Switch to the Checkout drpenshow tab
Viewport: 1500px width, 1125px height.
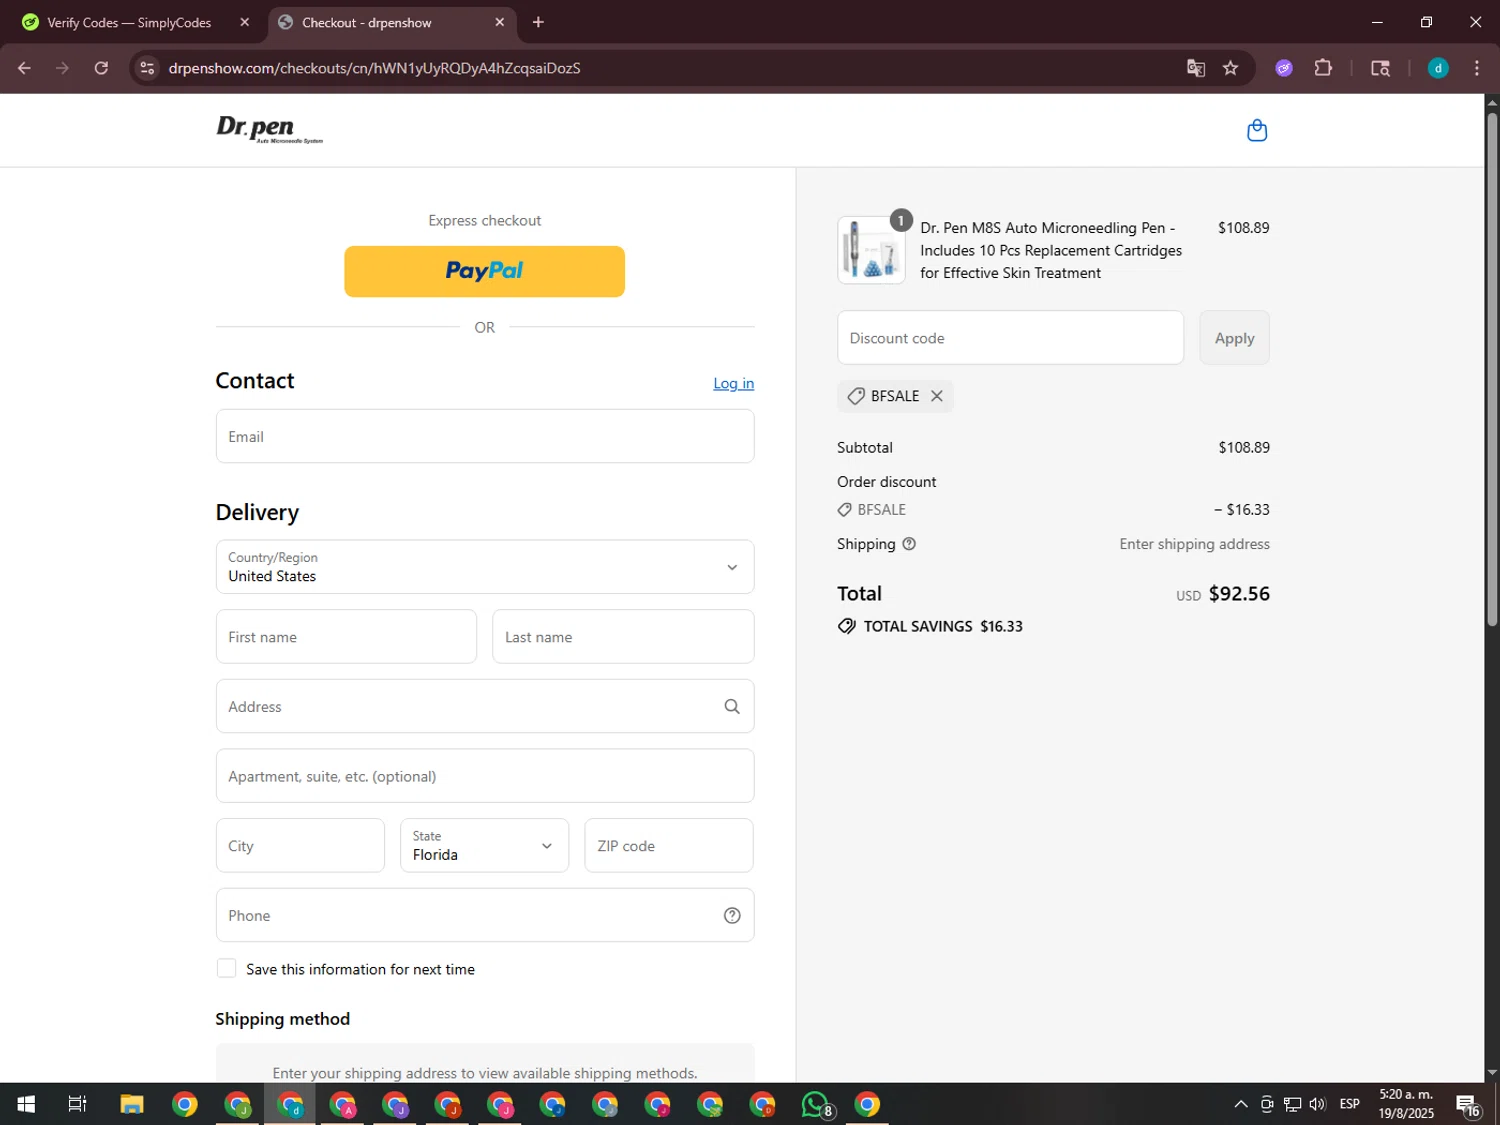click(x=393, y=22)
